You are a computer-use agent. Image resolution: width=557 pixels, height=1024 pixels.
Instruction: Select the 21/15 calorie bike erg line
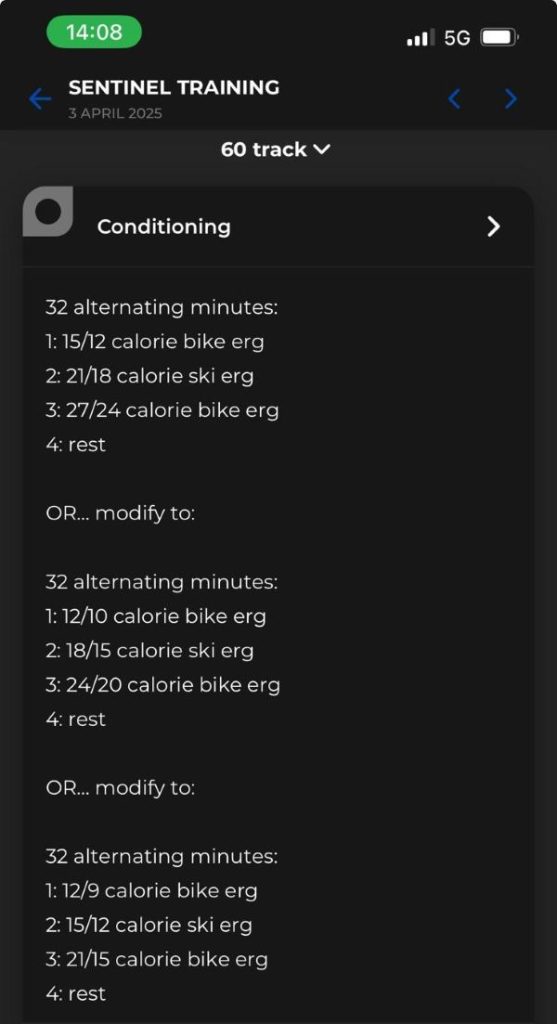click(157, 959)
